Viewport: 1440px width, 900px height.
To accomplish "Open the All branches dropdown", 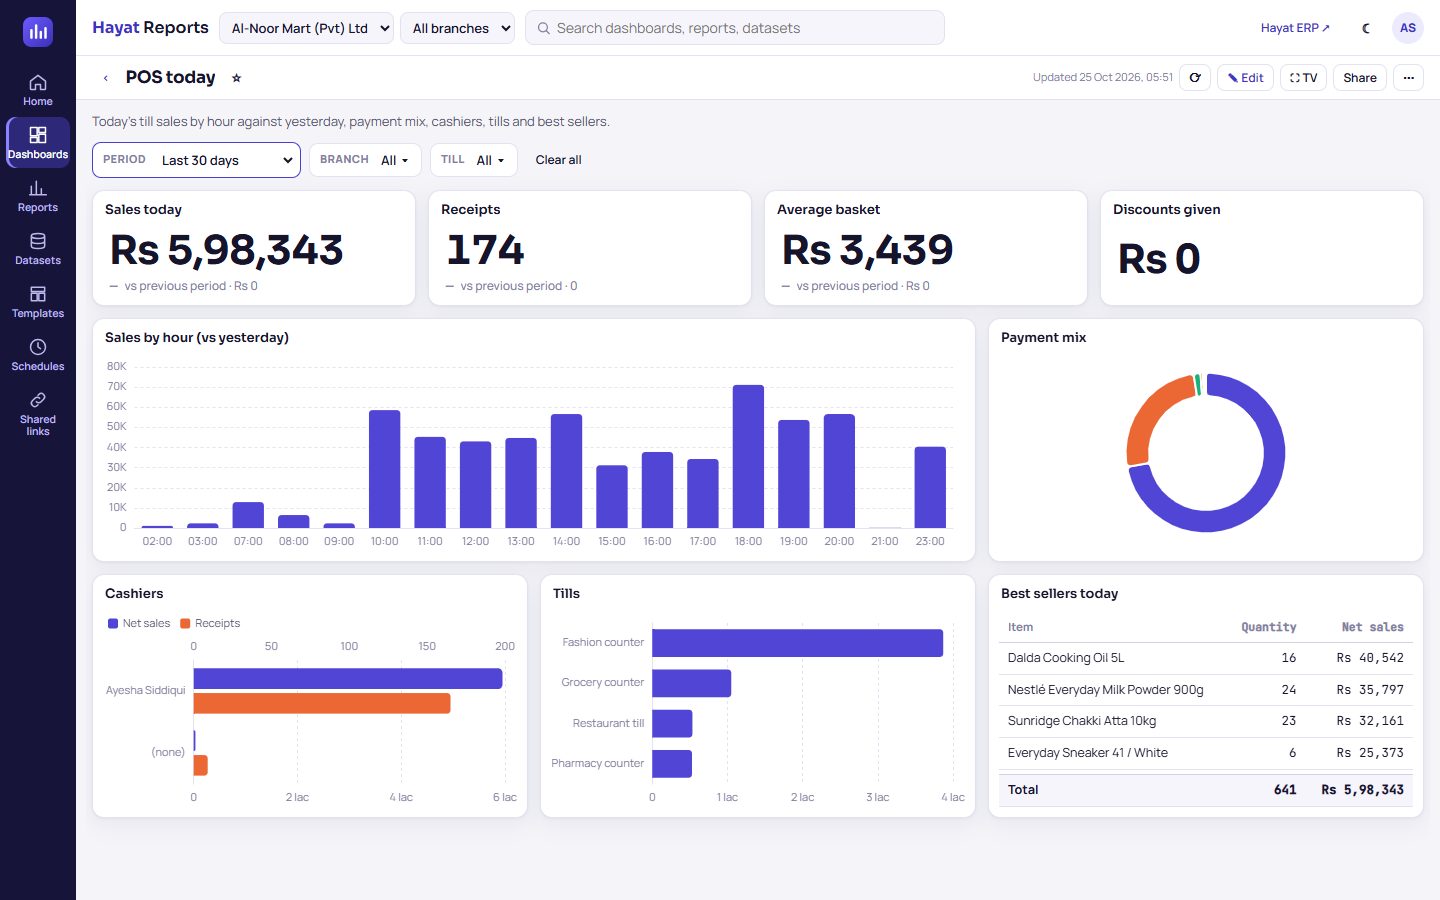I will pos(458,28).
